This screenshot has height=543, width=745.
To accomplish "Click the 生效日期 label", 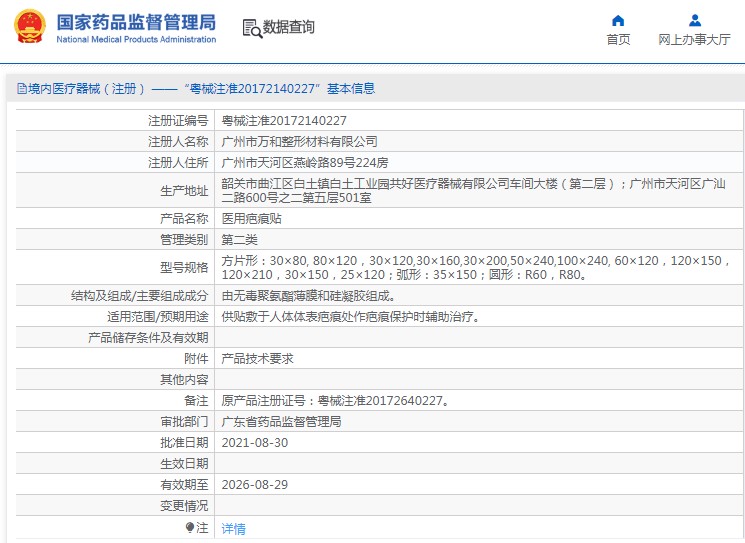I will 184,464.
